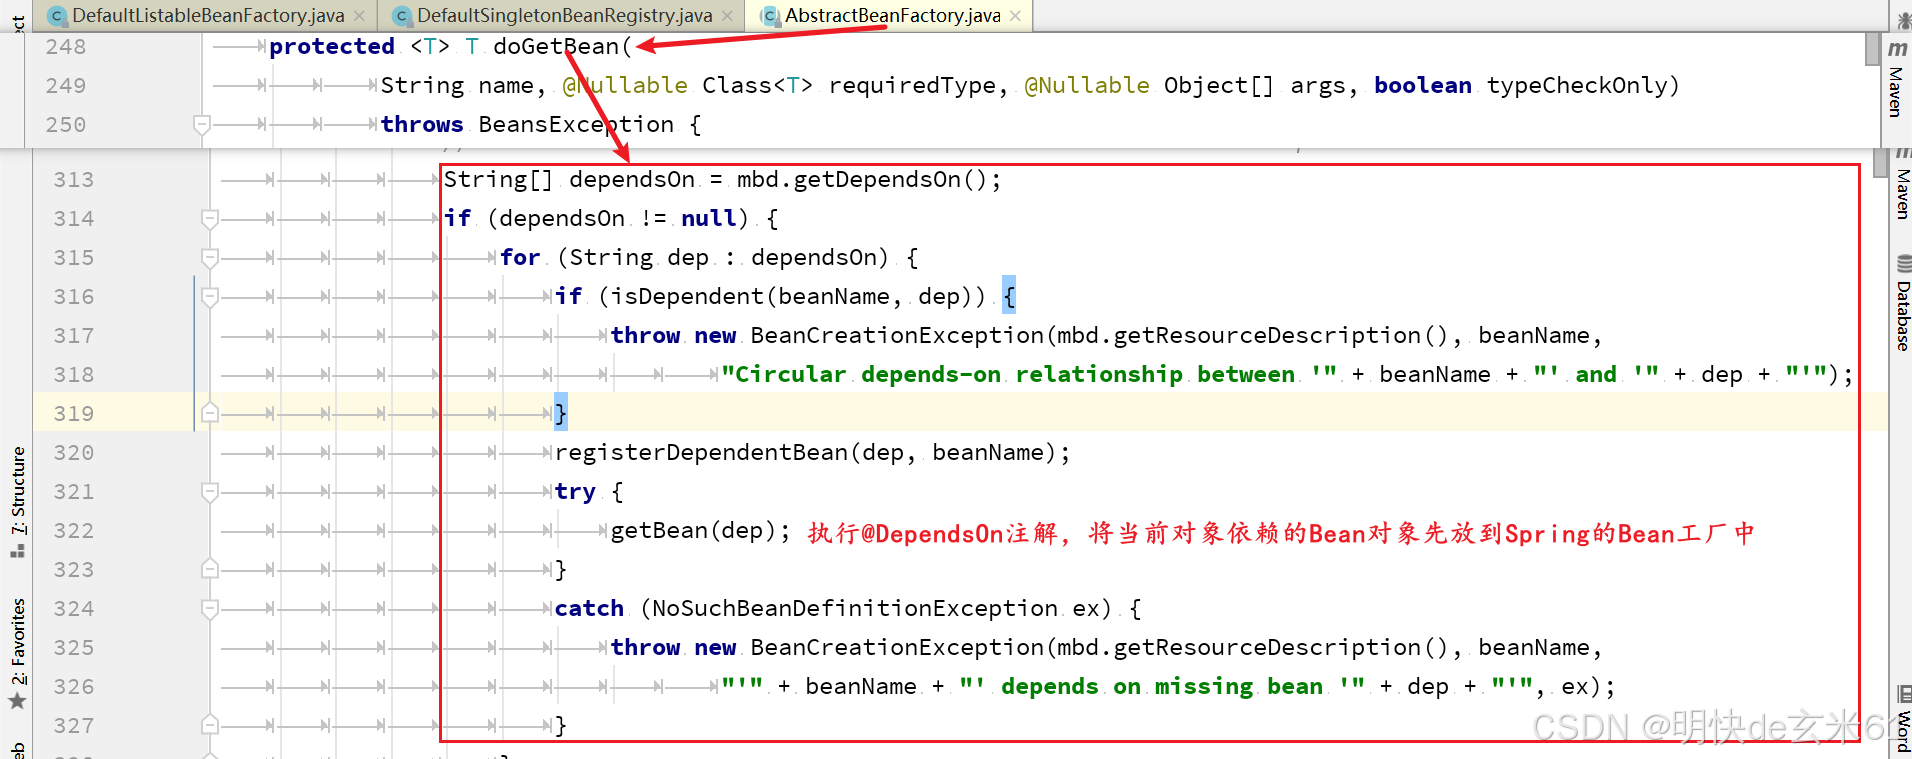1912x759 pixels.
Task: Click the vertical scrollbar thumb in upper pane
Action: pos(1873,48)
